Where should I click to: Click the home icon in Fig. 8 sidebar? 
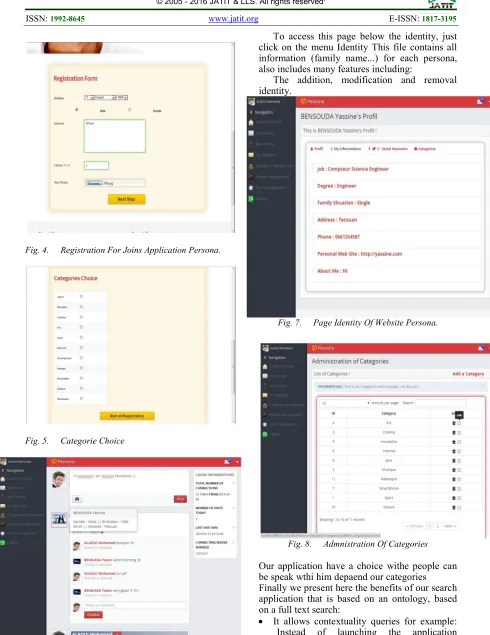coord(265,367)
